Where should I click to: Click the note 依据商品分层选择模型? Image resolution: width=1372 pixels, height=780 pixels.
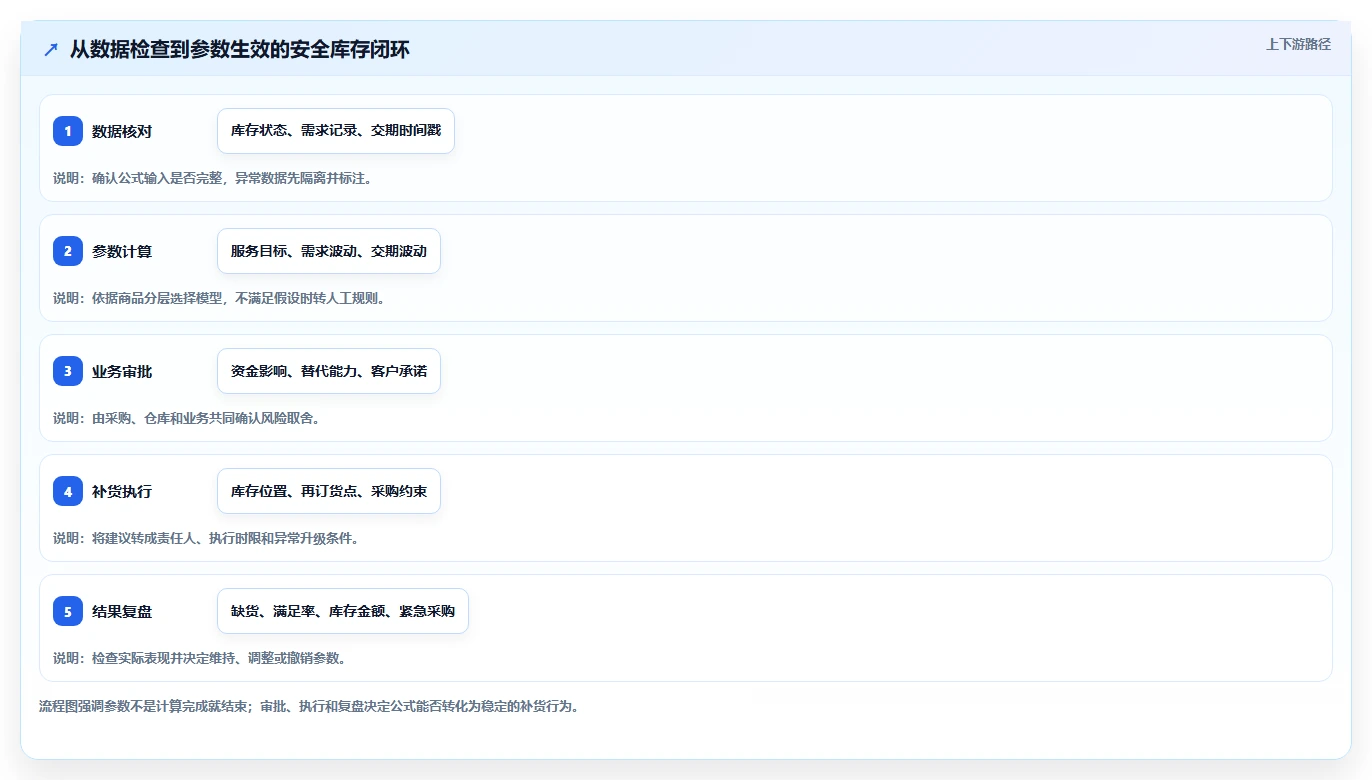coord(158,298)
